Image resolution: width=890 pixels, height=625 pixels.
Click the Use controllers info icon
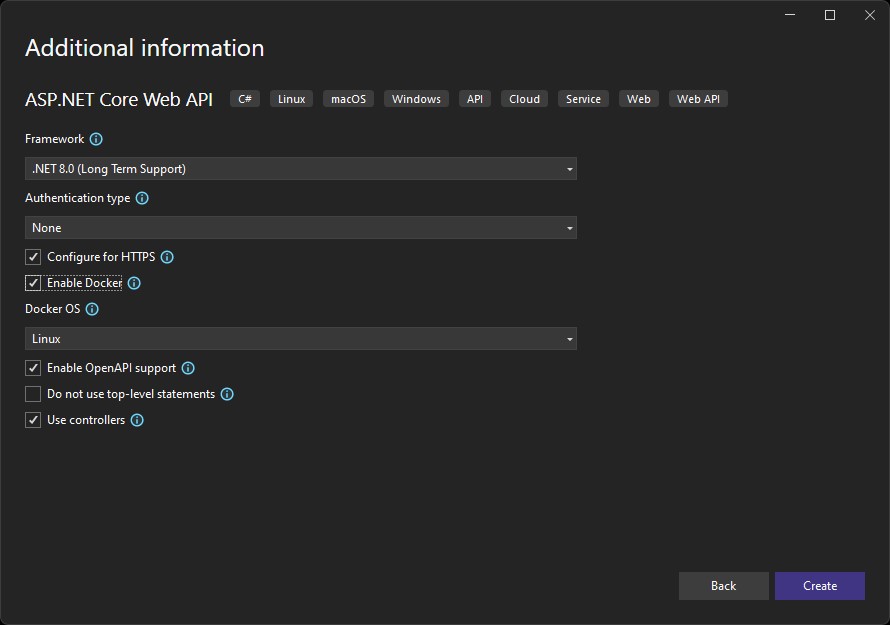[137, 420]
